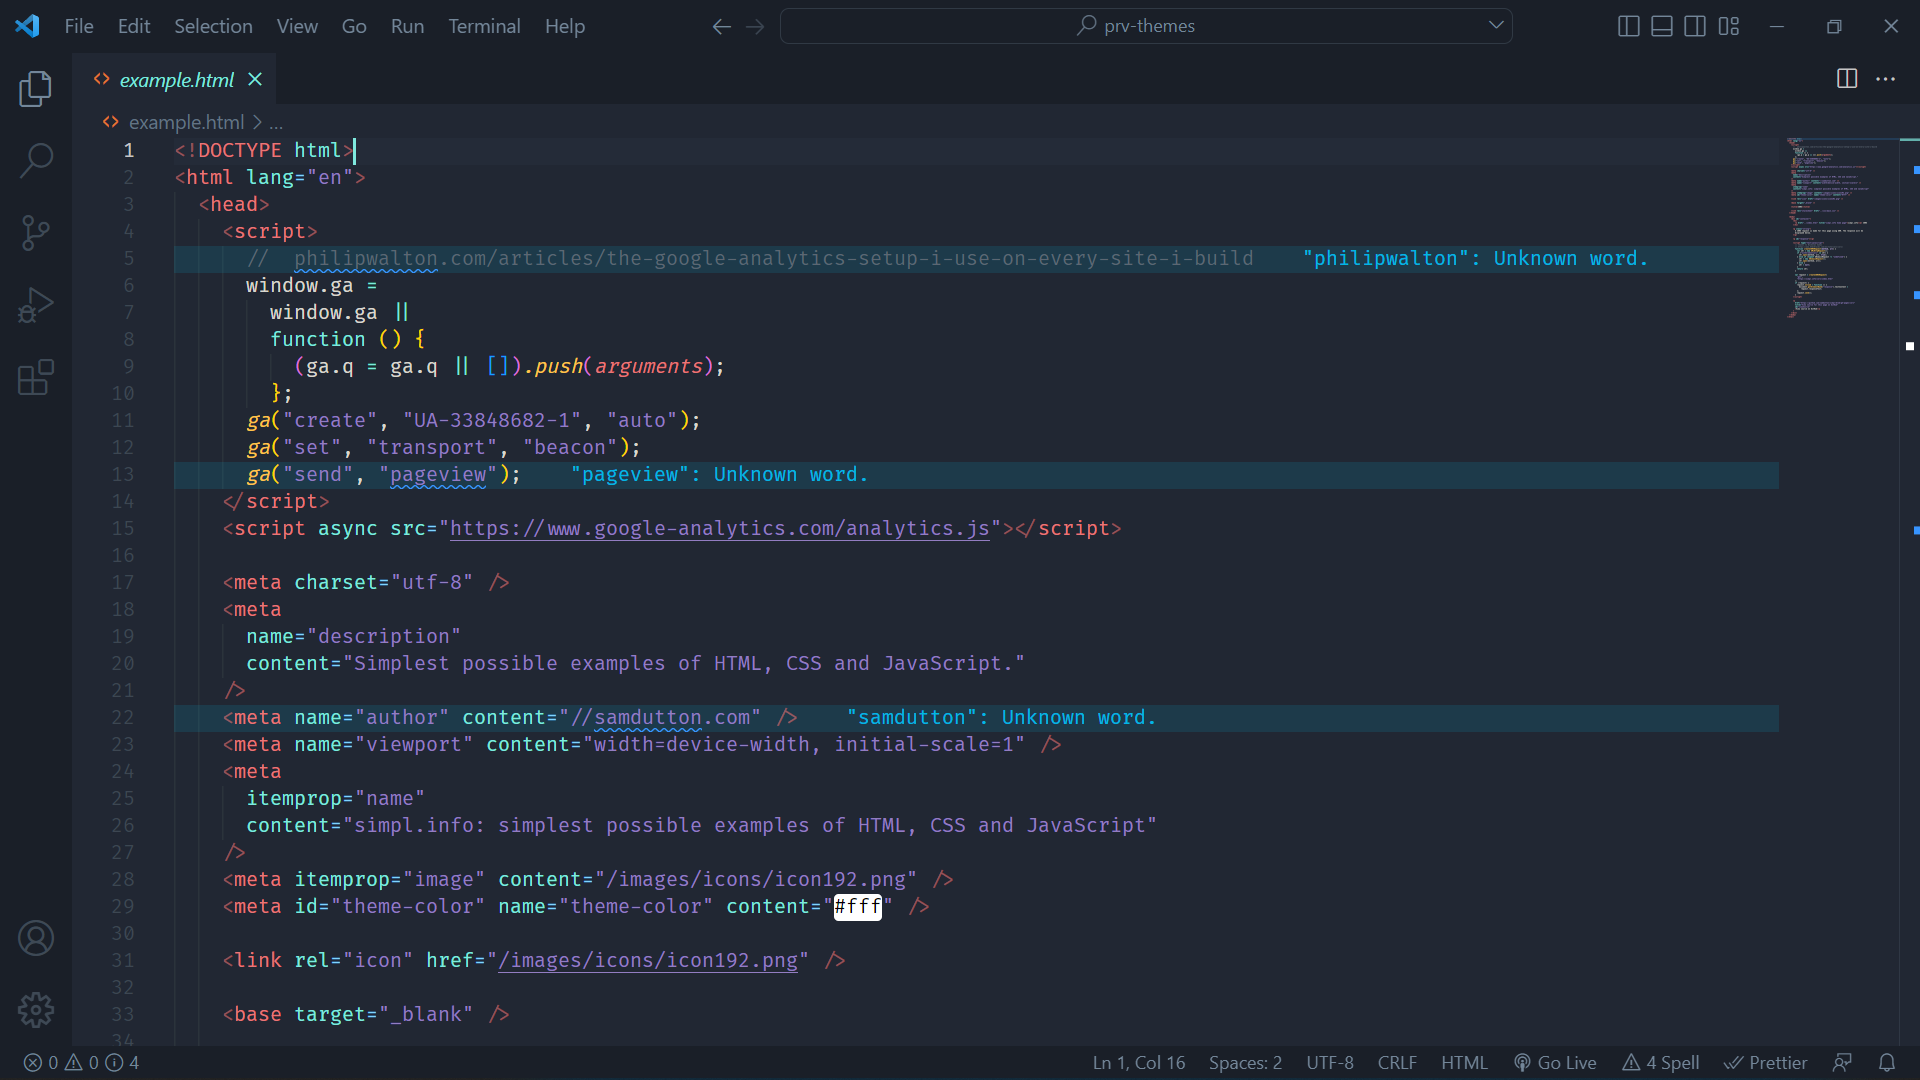This screenshot has width=1920, height=1080.
Task: Select the example.html editor tab
Action: click(176, 80)
